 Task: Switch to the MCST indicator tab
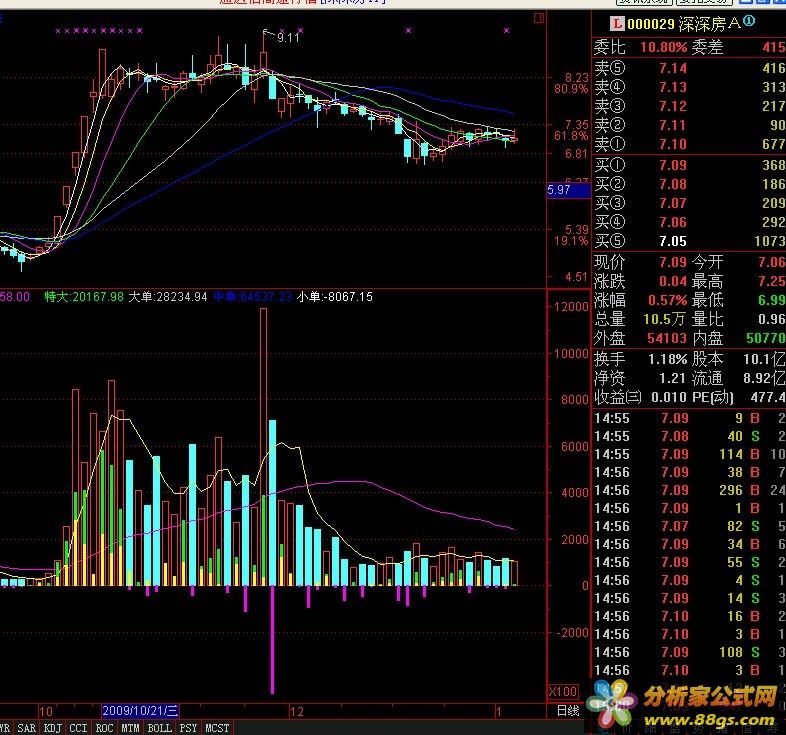(217, 728)
